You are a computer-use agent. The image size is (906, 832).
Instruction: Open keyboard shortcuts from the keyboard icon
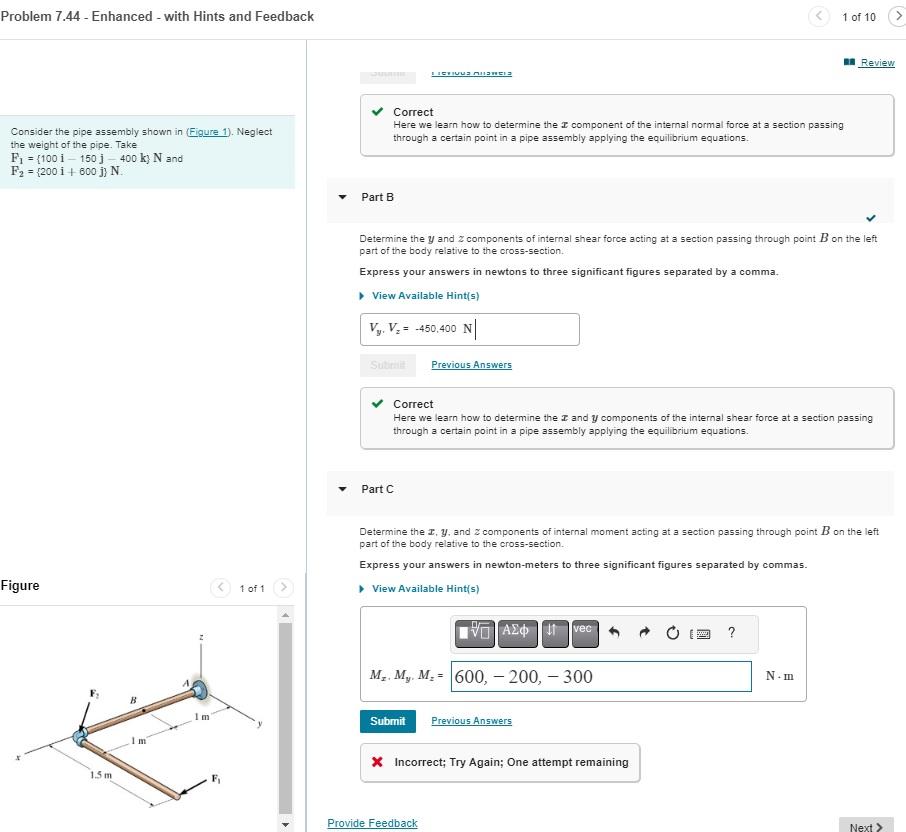(700, 632)
